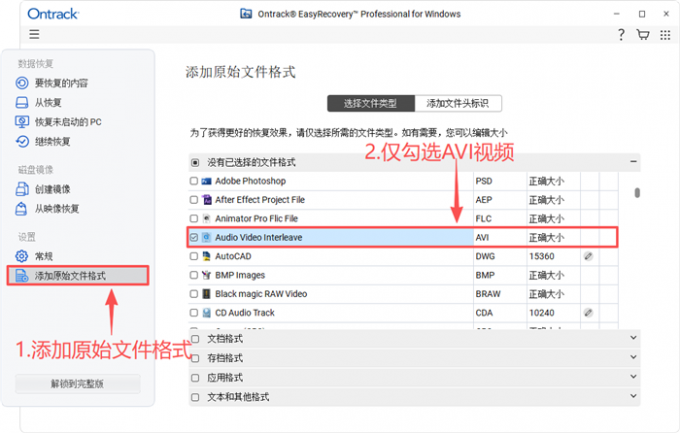680x433 pixels.
Task: Open 从恢复 in the sidebar
Action: click(x=48, y=102)
